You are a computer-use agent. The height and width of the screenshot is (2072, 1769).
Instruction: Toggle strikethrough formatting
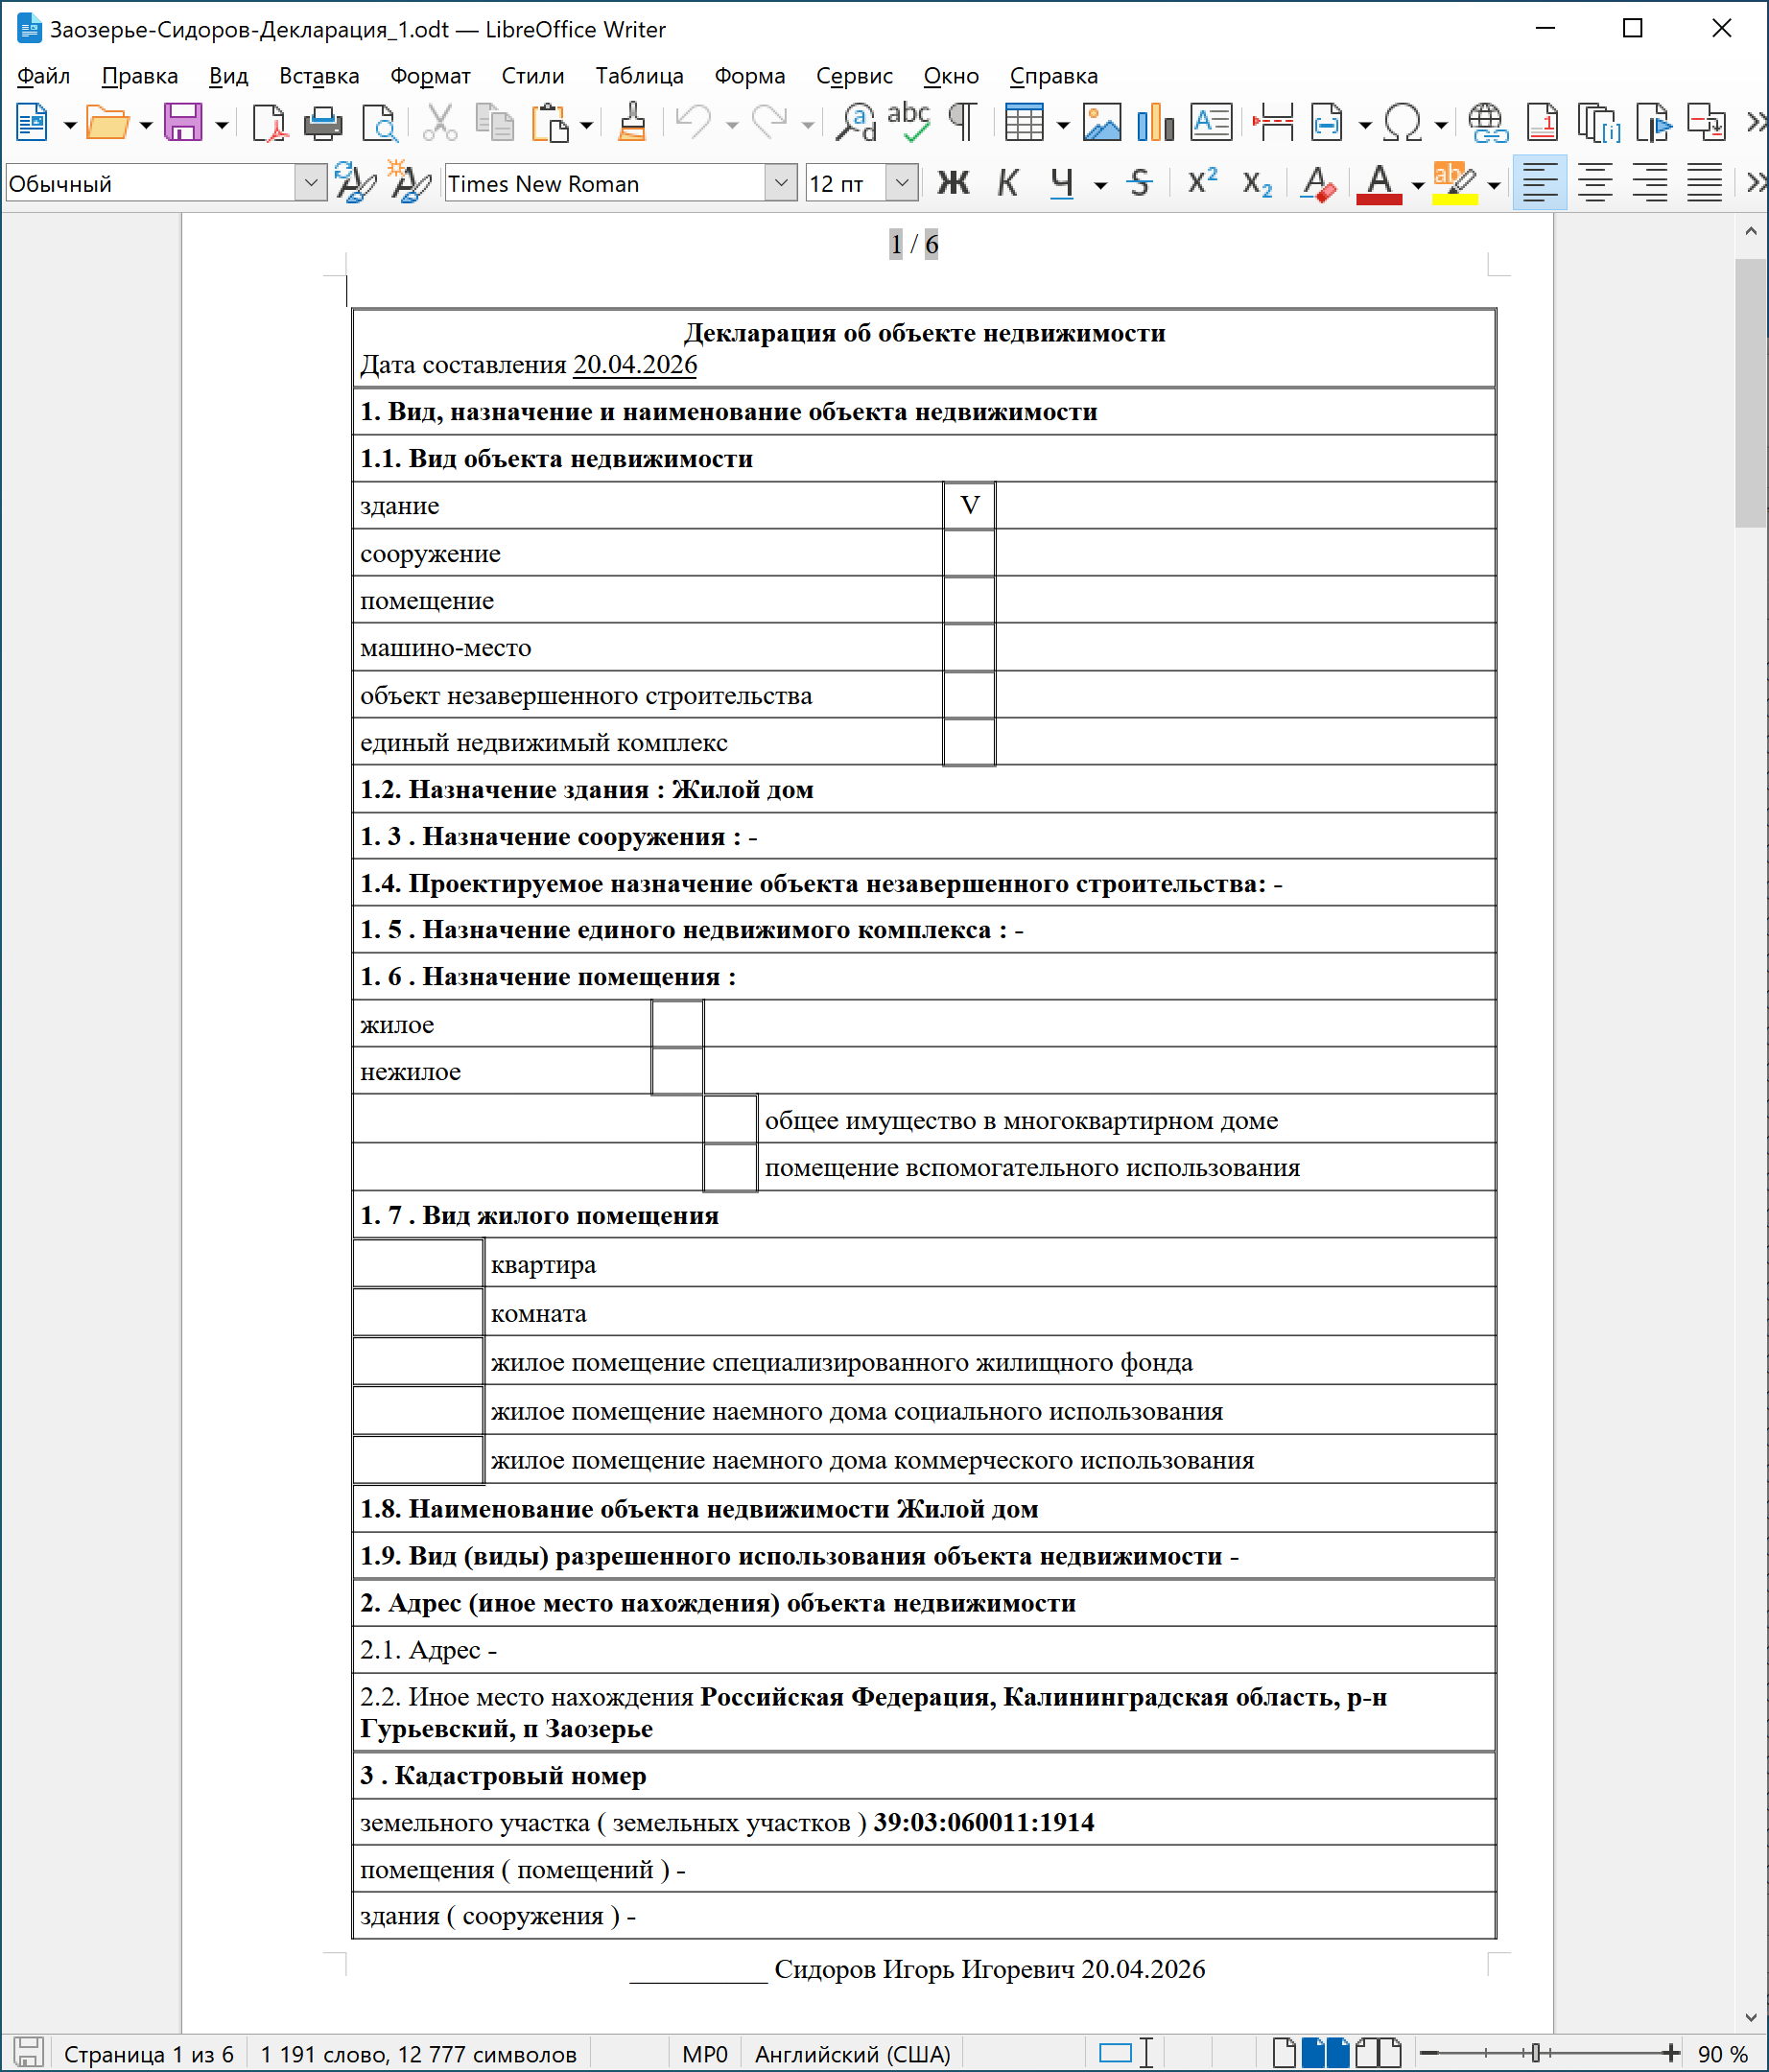(x=1139, y=184)
